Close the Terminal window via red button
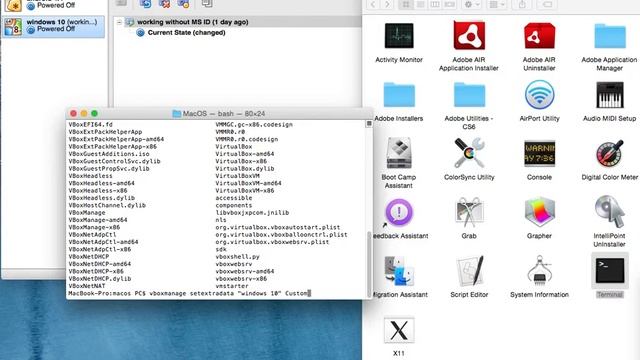 (x=73, y=113)
